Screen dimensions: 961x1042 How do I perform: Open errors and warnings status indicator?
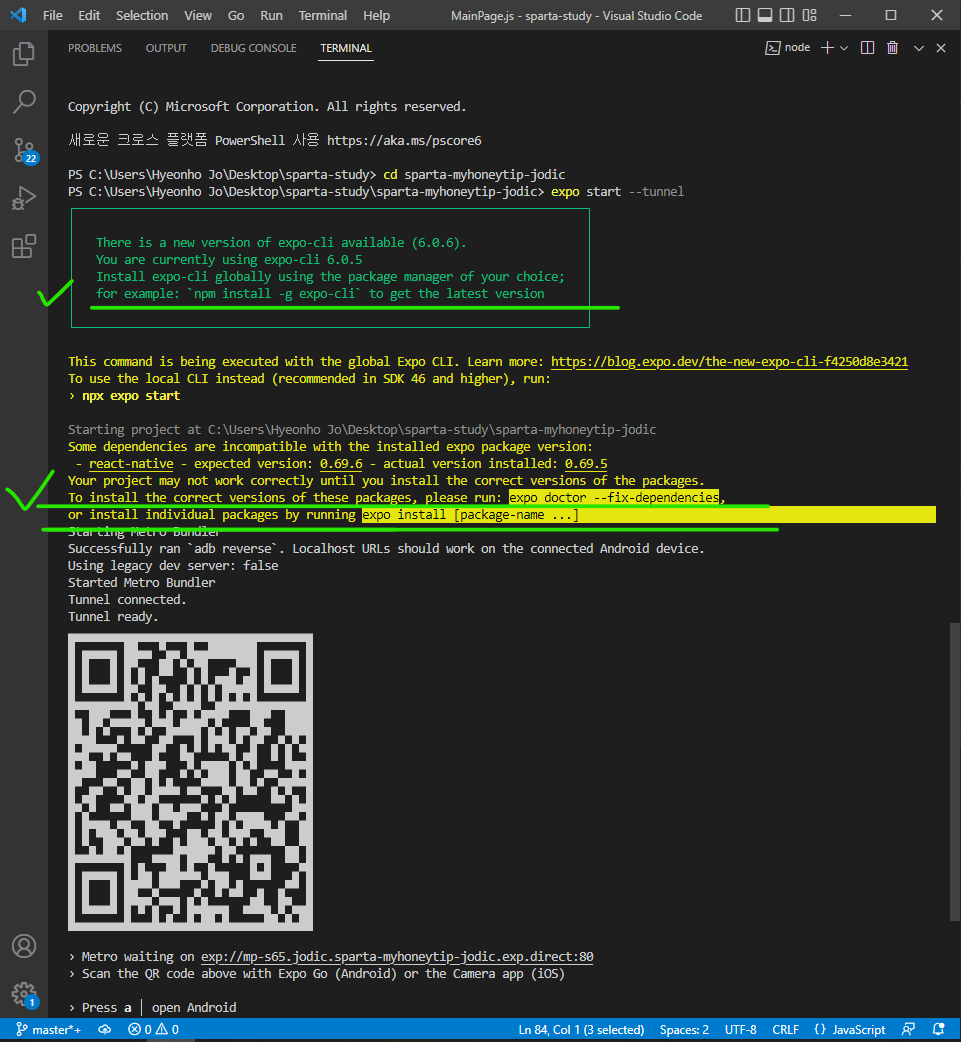coord(153,1029)
